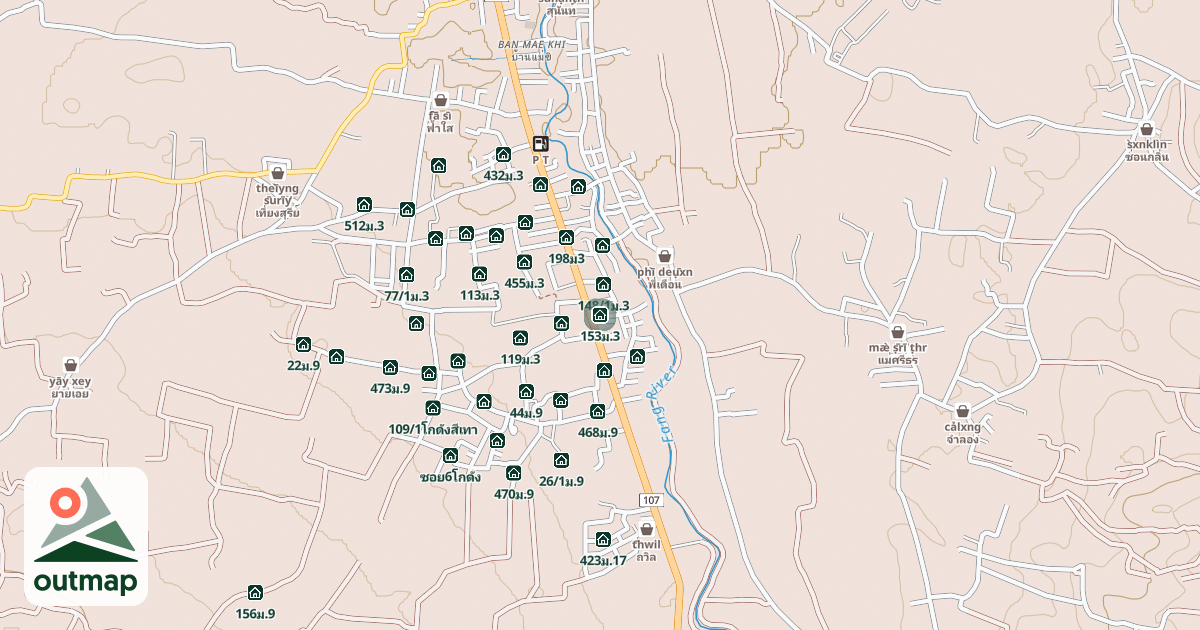
Task: Select the house marker labeled 455ม.3
Action: [x=524, y=261]
